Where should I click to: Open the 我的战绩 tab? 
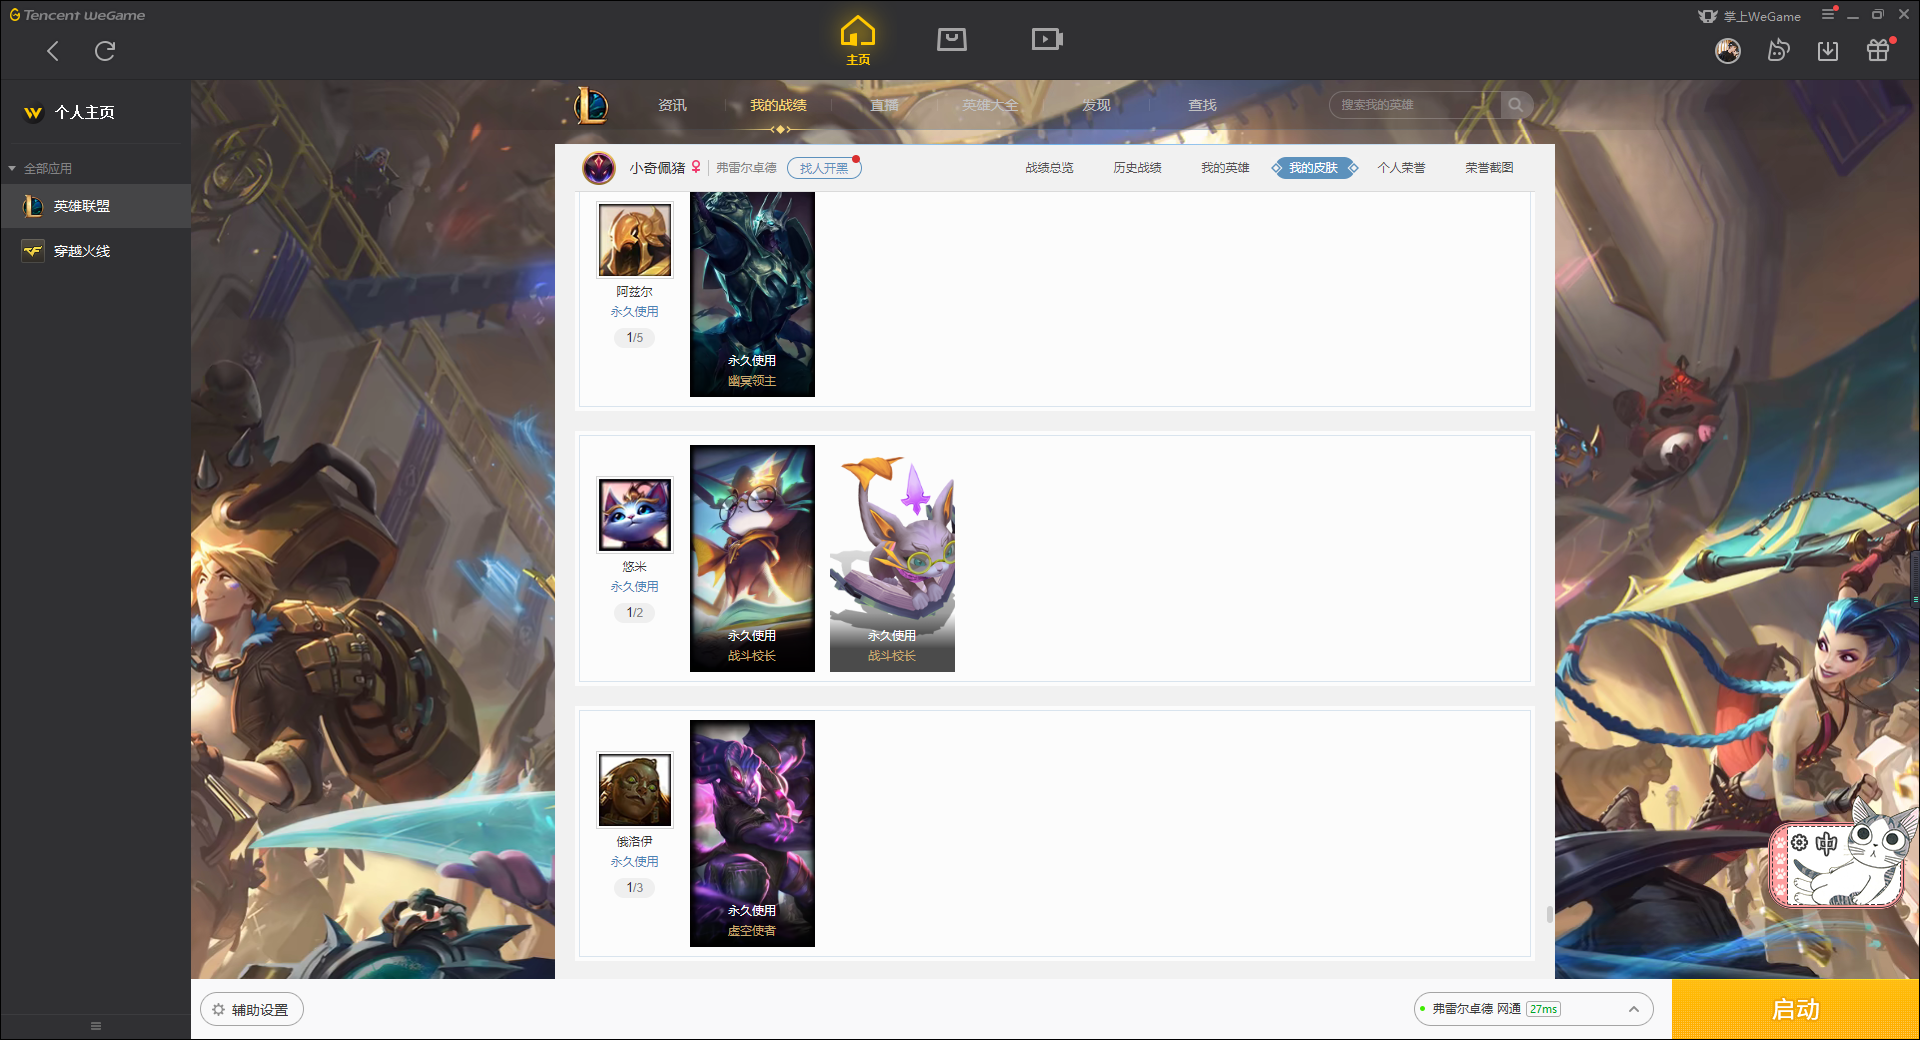coord(778,105)
